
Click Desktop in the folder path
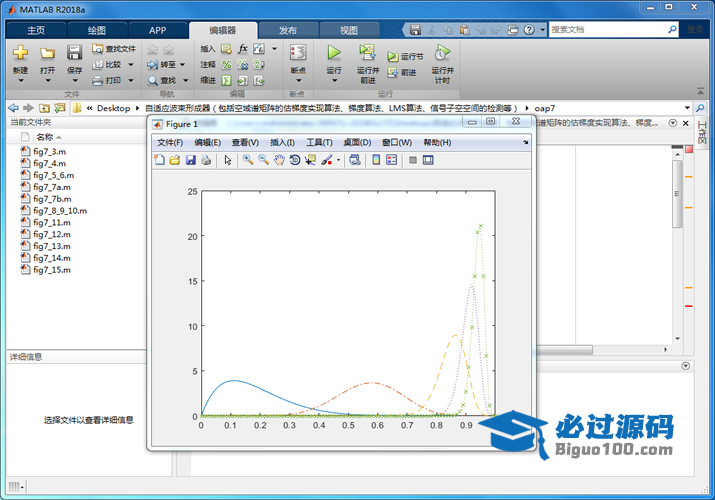pyautogui.click(x=114, y=108)
